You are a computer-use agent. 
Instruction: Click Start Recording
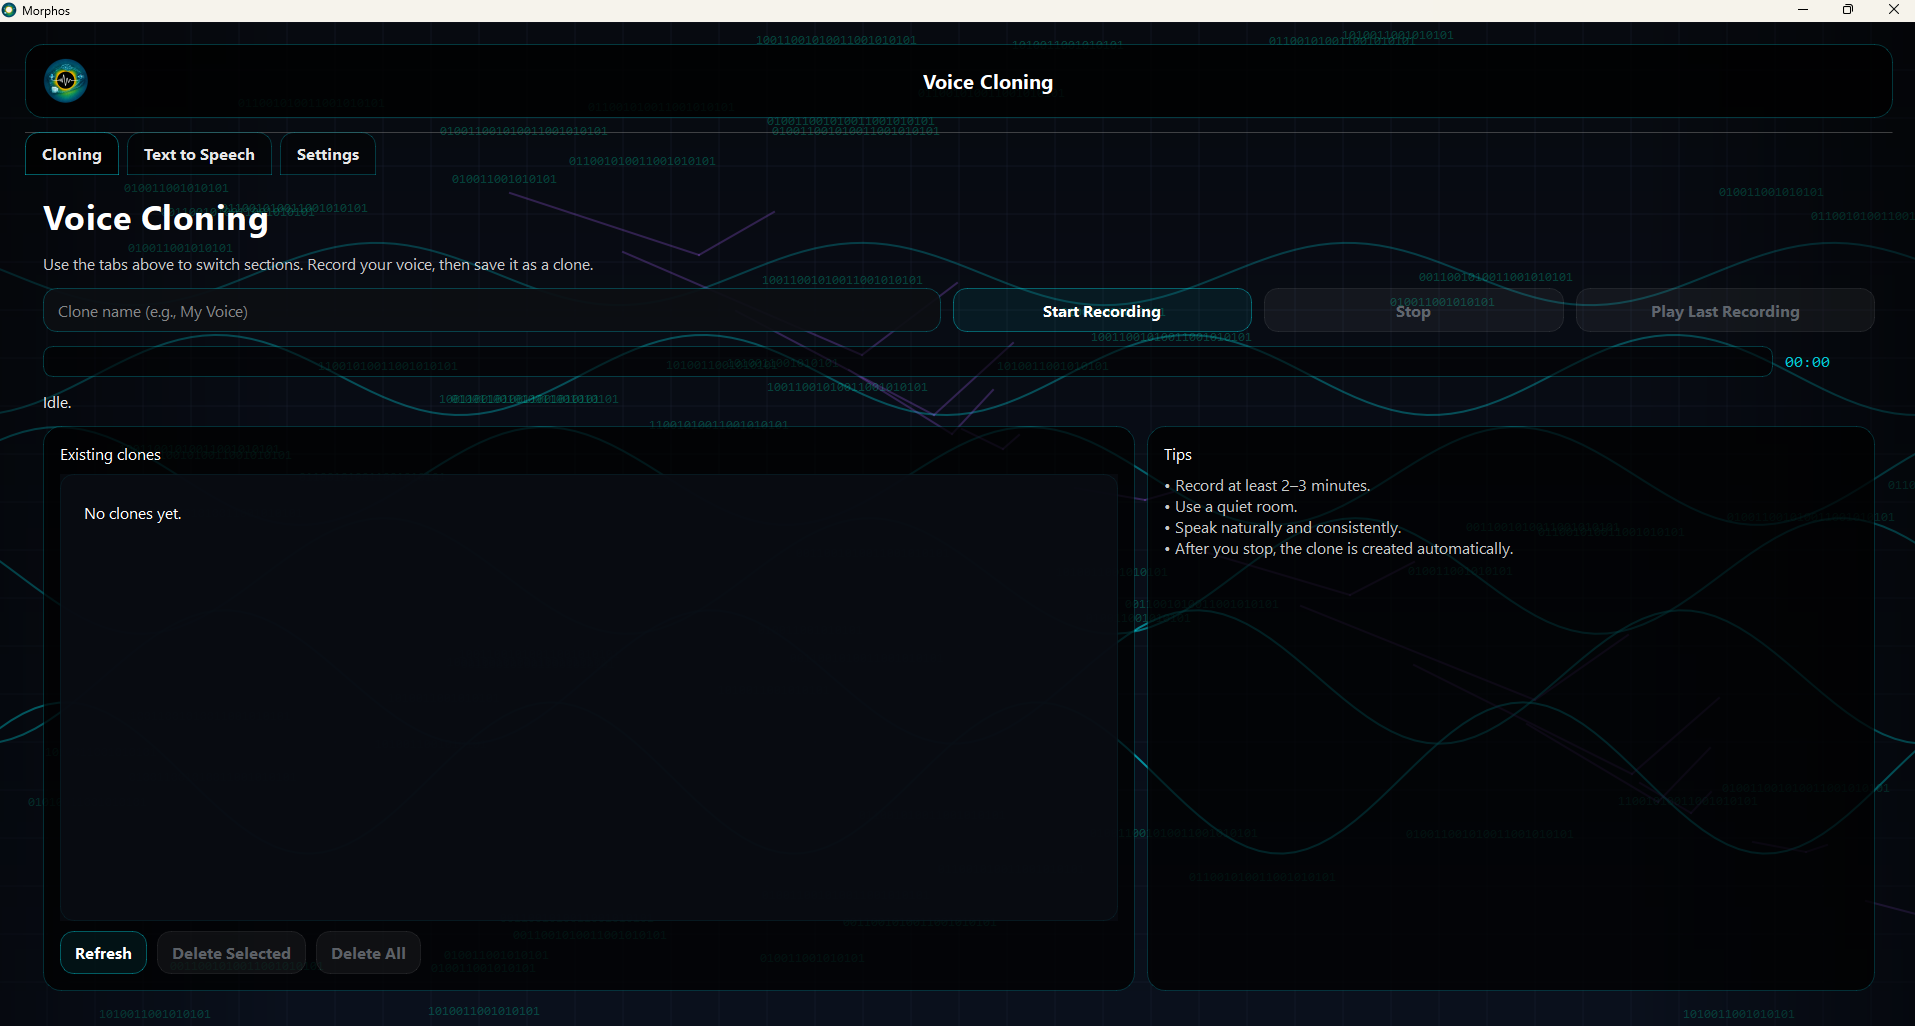pyautogui.click(x=1101, y=311)
